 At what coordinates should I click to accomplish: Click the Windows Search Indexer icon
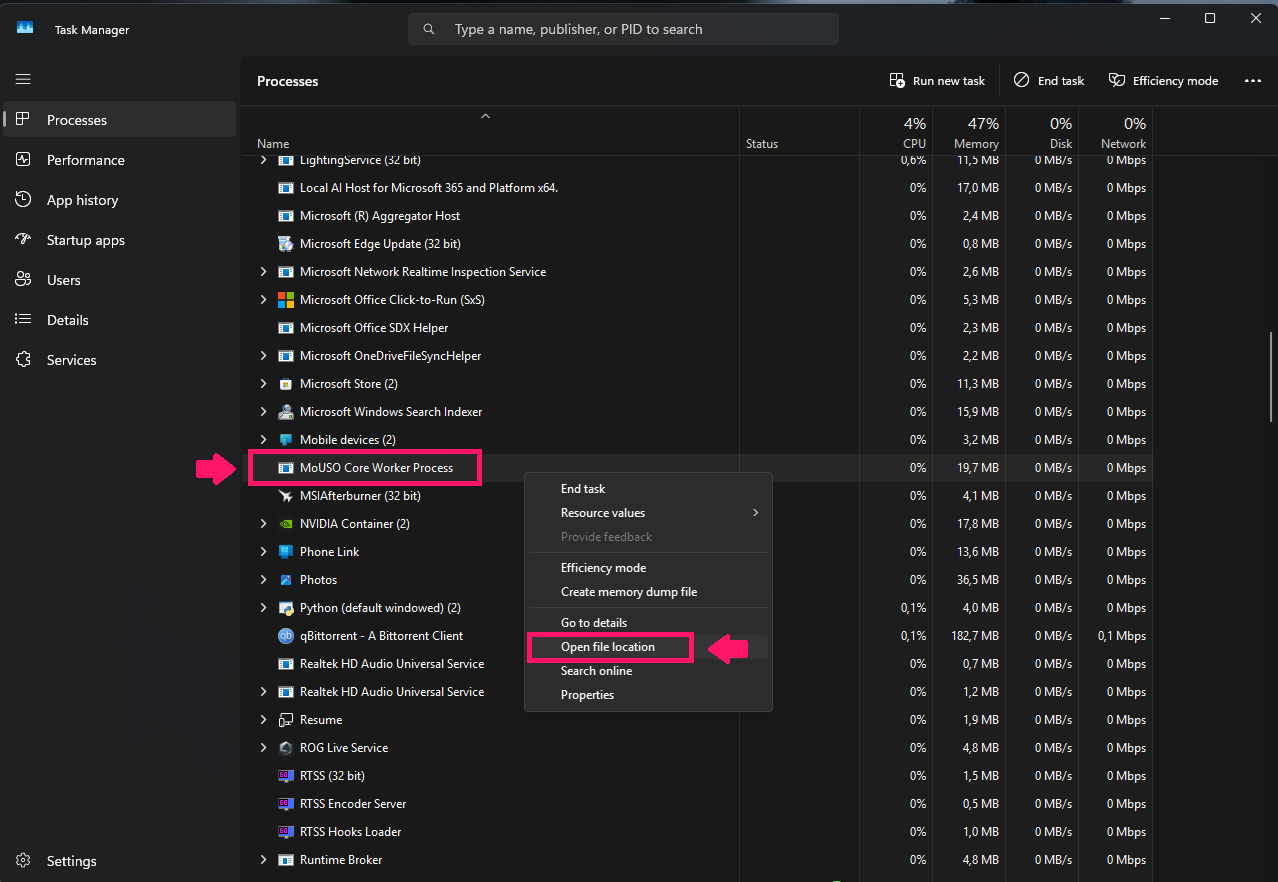[285, 412]
